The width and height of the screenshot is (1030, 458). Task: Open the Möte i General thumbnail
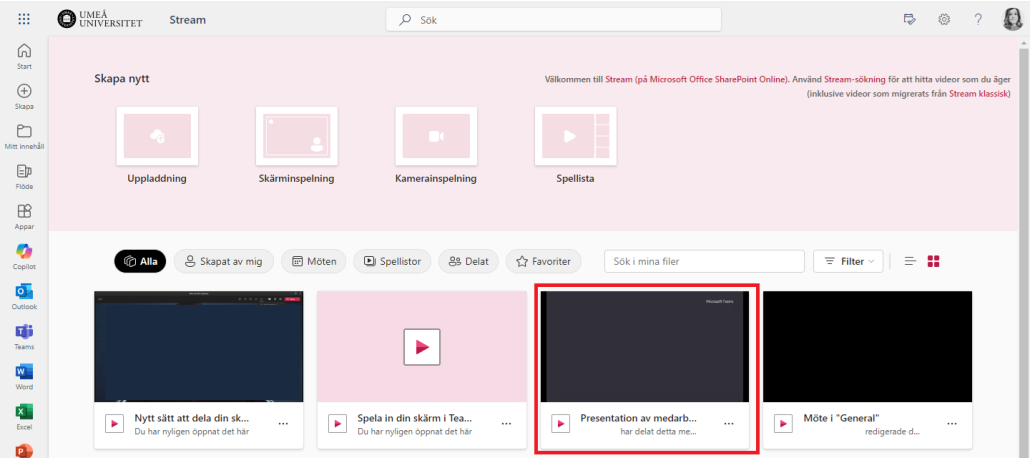click(868, 346)
